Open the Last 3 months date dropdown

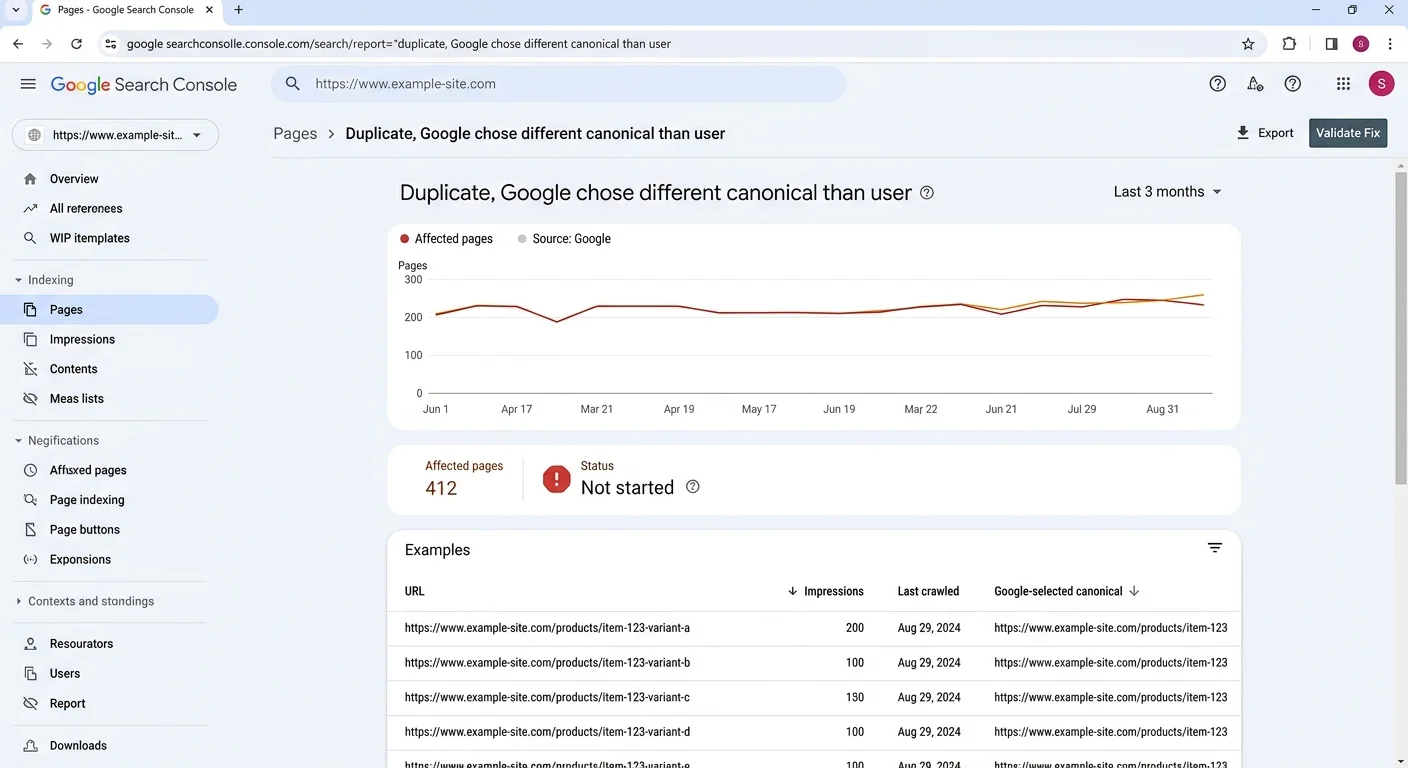click(x=1168, y=192)
